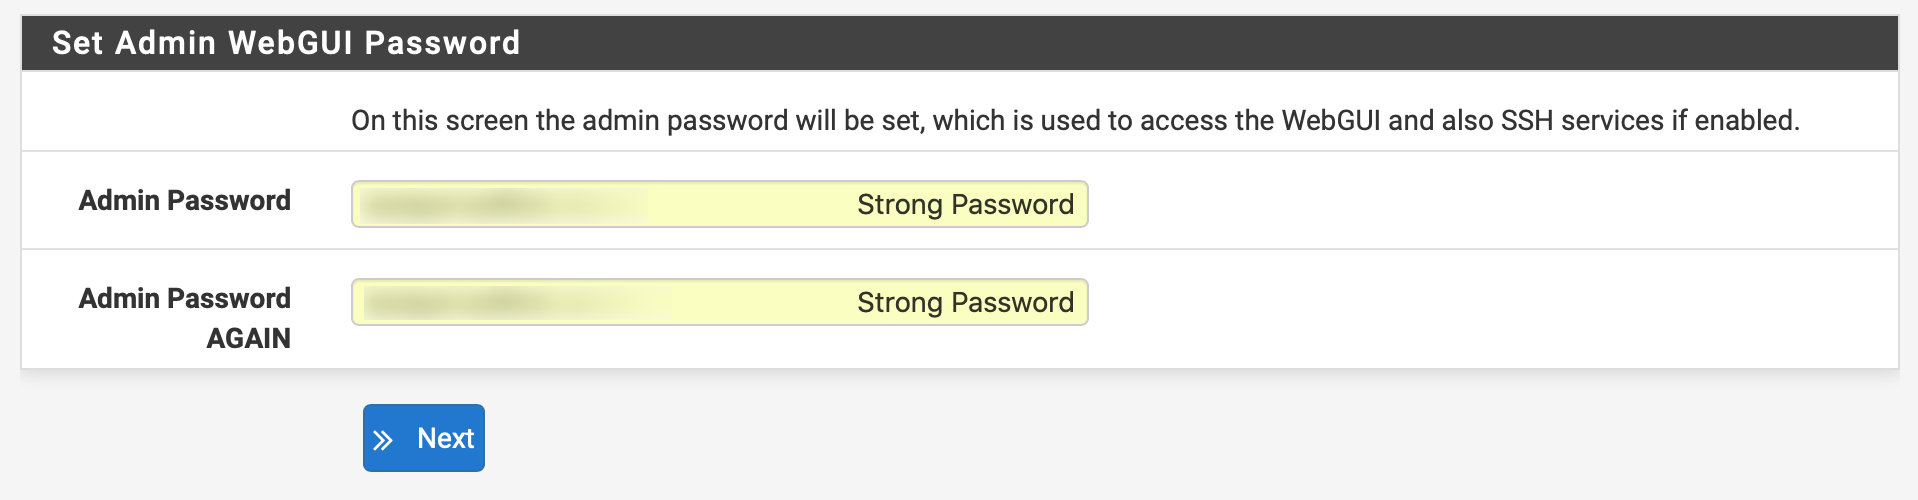The height and width of the screenshot is (500, 1918).
Task: Click the double-chevron icon on Next
Action: tap(383, 440)
